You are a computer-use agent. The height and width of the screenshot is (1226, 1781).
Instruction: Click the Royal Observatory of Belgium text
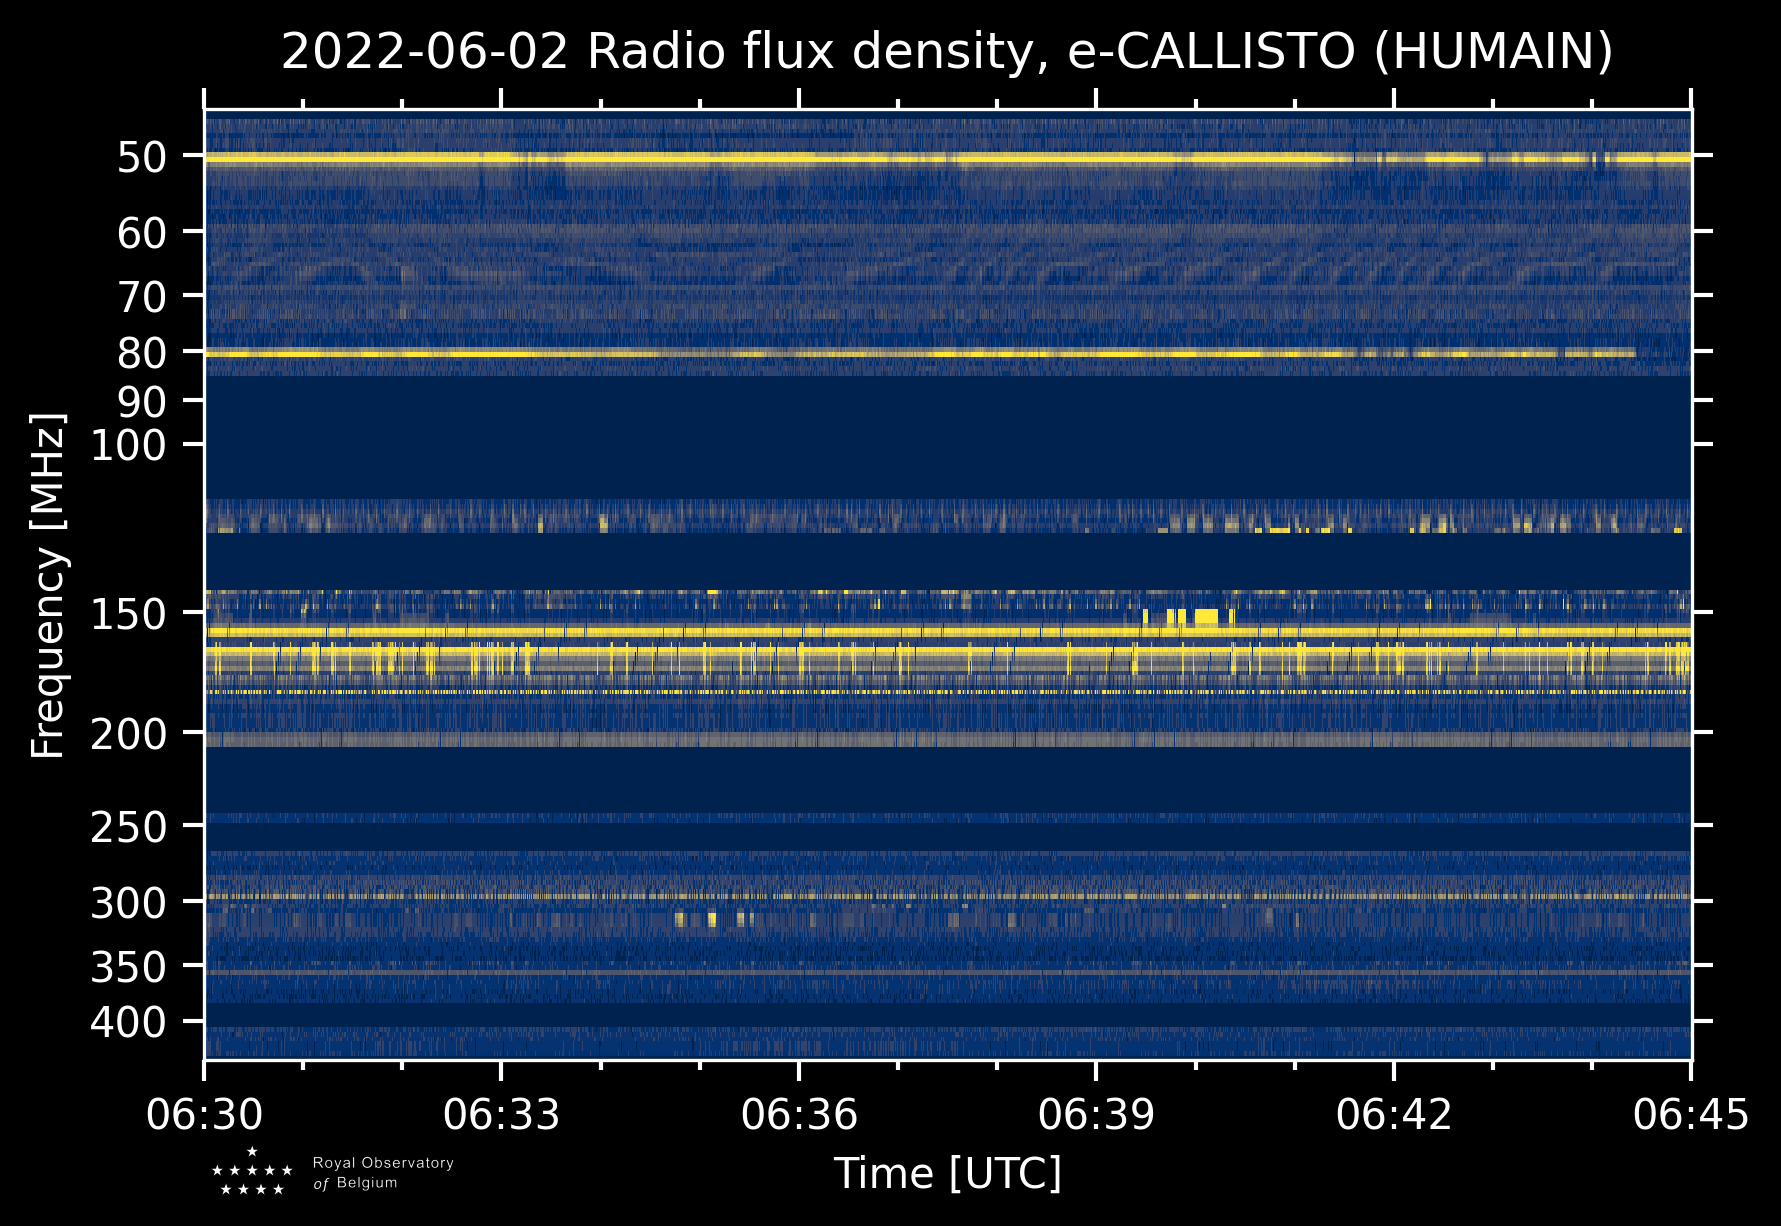click(x=382, y=1173)
